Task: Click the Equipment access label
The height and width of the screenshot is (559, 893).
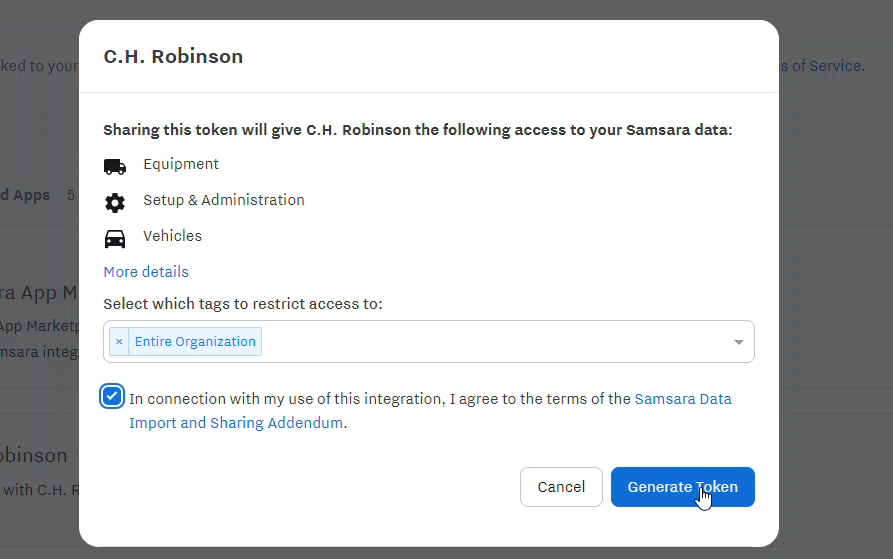Action: (181, 164)
